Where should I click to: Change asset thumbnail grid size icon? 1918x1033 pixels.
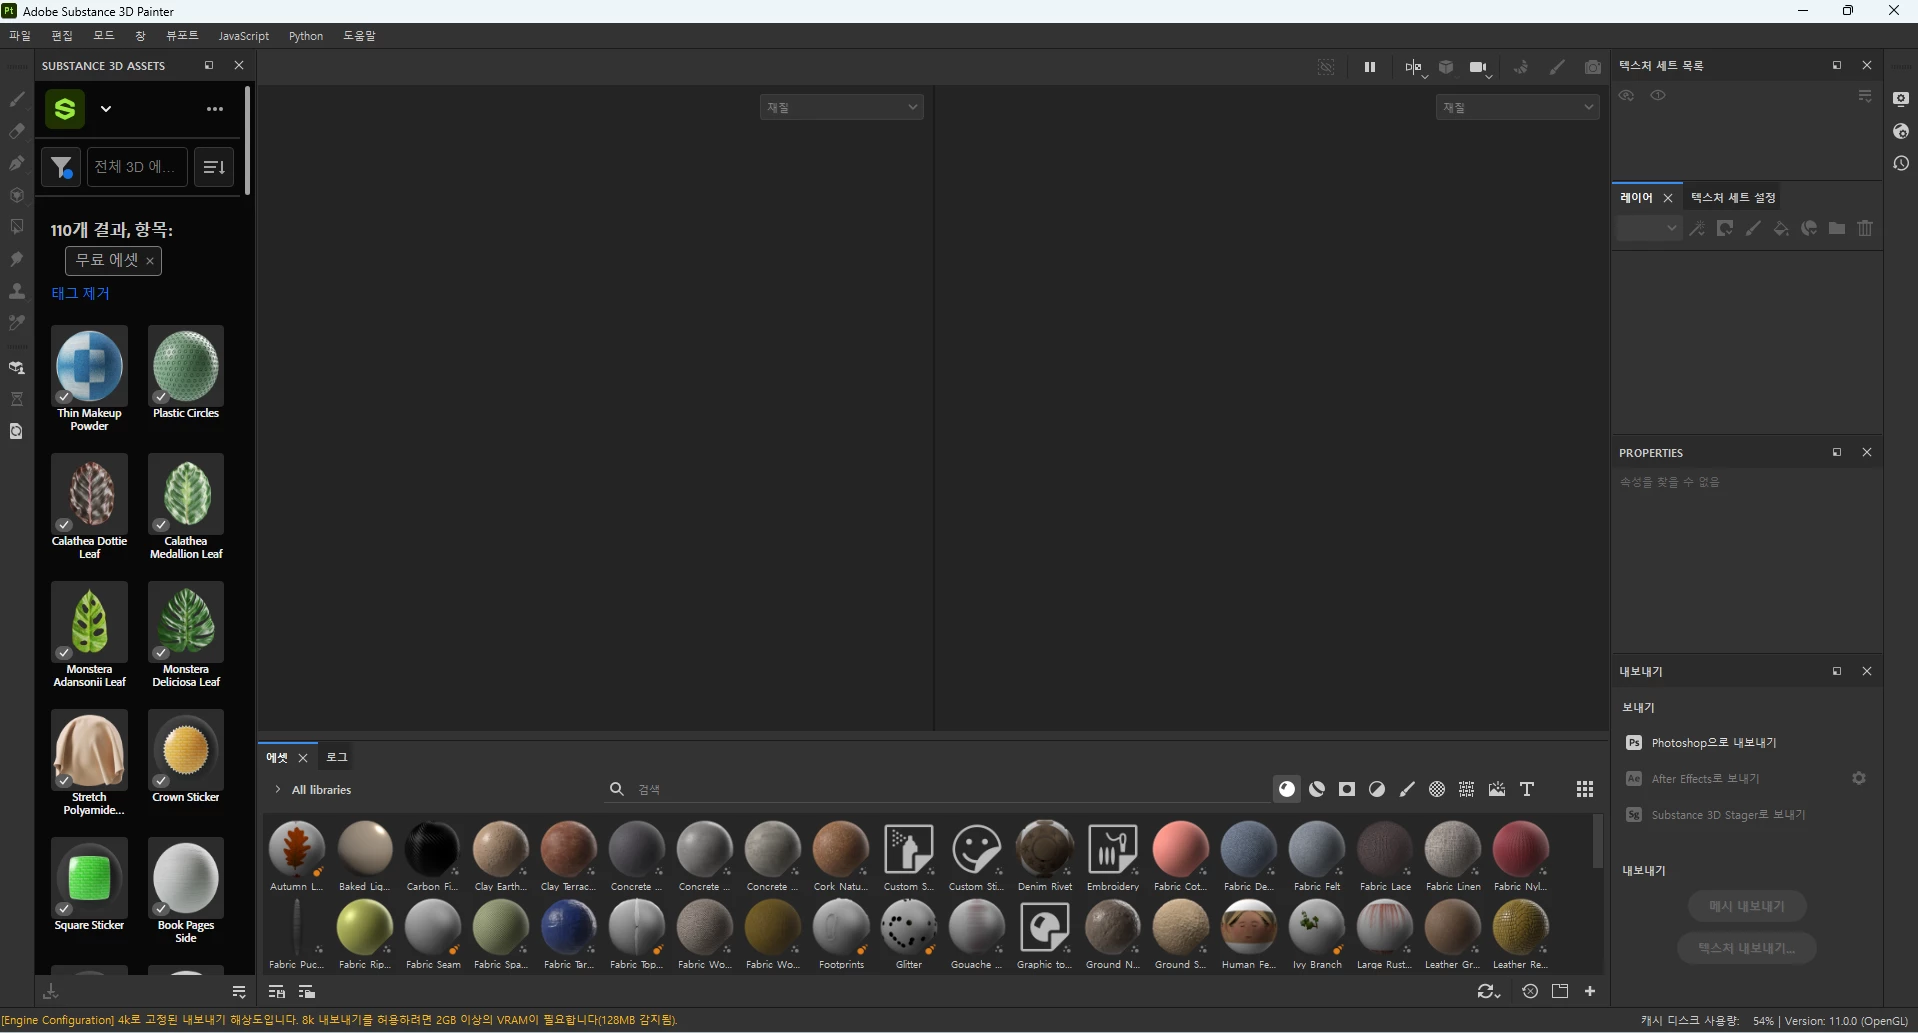pyautogui.click(x=1585, y=789)
